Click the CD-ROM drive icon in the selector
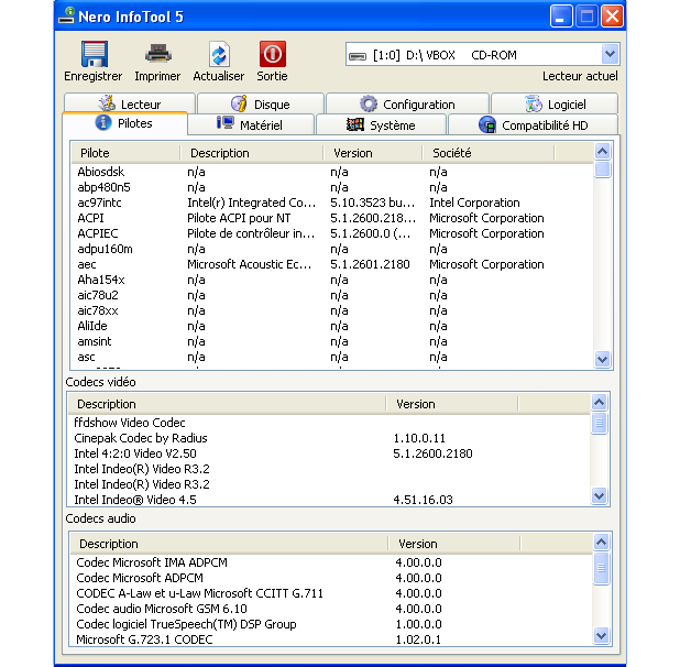Screen dimensions: 680x667 tap(357, 56)
